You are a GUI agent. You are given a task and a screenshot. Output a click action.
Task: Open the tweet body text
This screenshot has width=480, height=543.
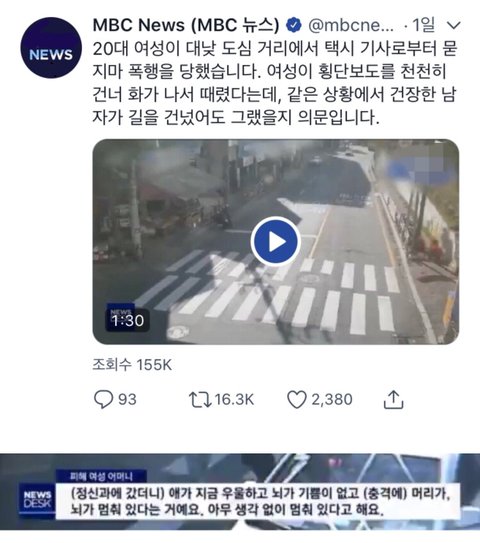pyautogui.click(x=275, y=83)
